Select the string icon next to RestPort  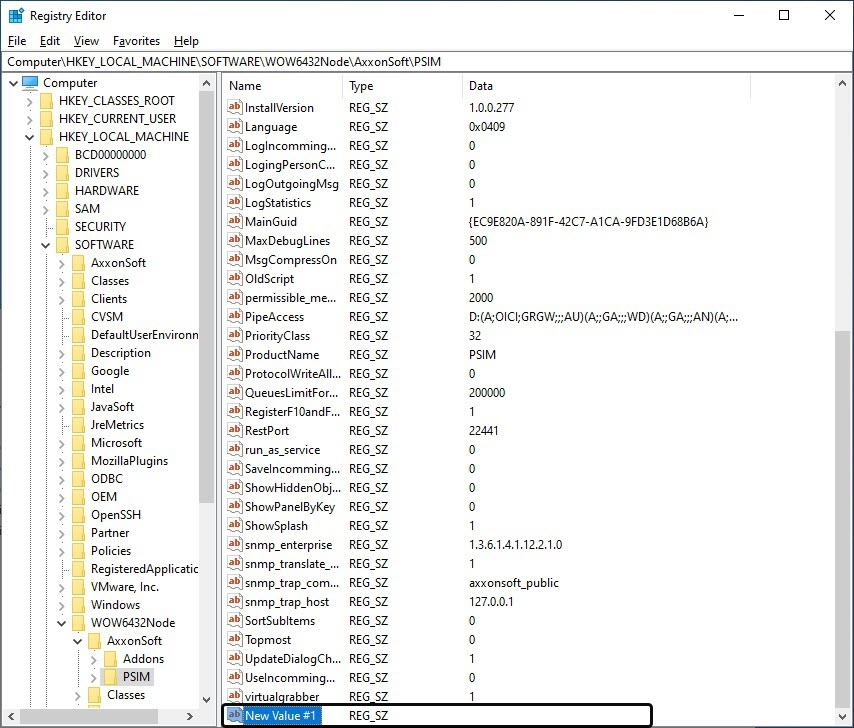point(235,431)
